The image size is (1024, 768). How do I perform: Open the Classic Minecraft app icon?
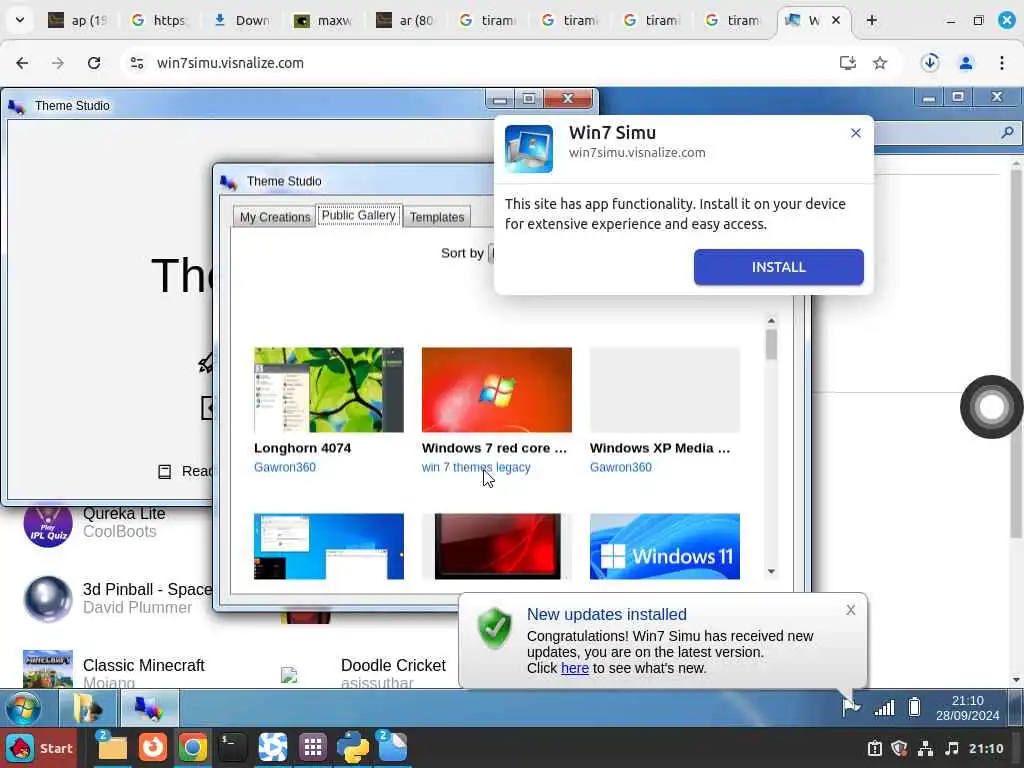48,669
